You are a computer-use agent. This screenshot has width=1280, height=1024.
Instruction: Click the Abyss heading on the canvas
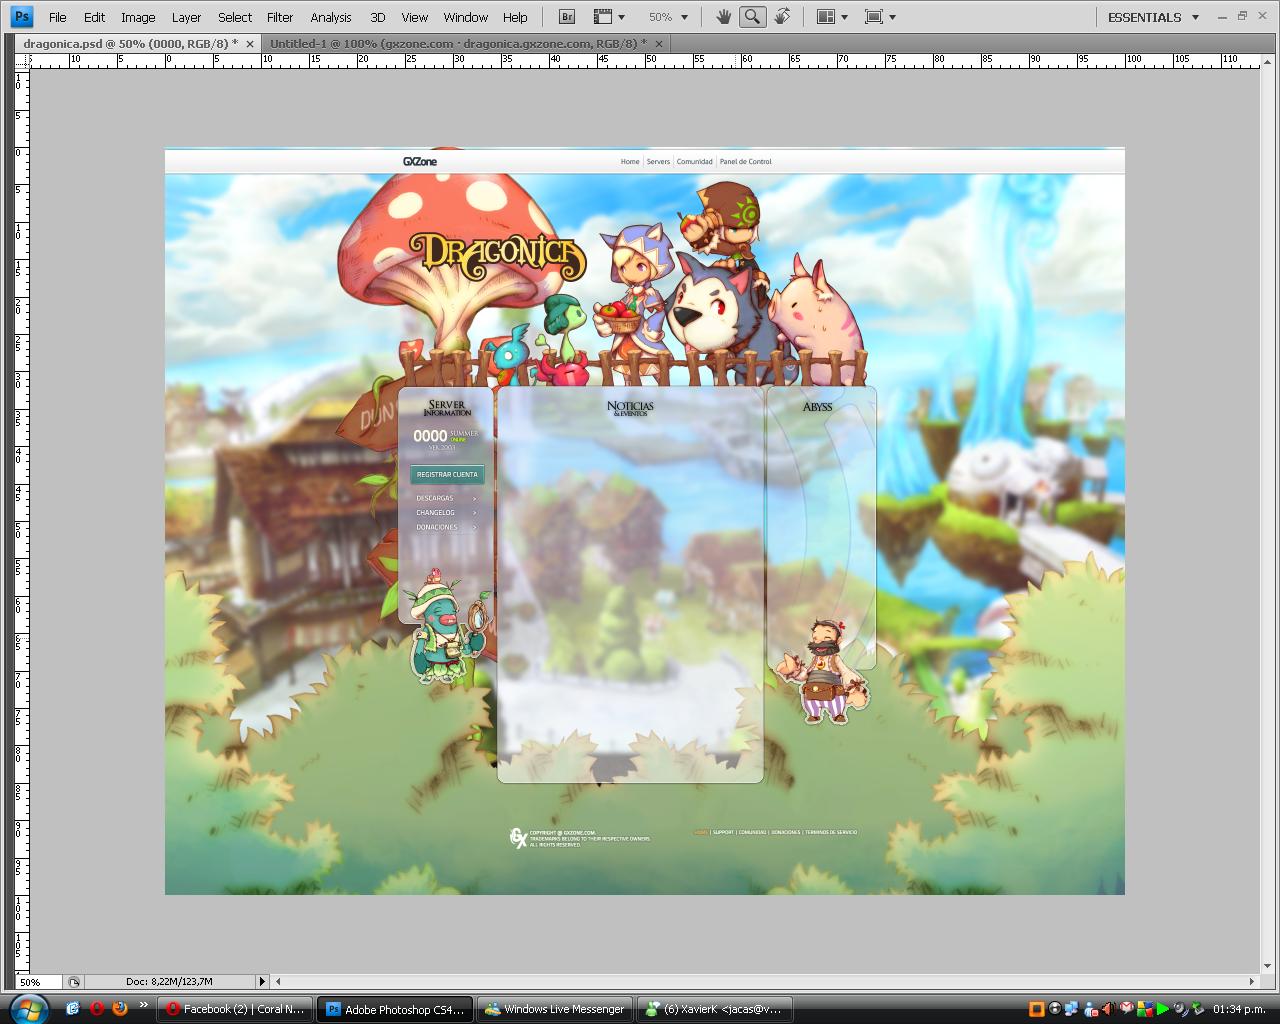(817, 407)
